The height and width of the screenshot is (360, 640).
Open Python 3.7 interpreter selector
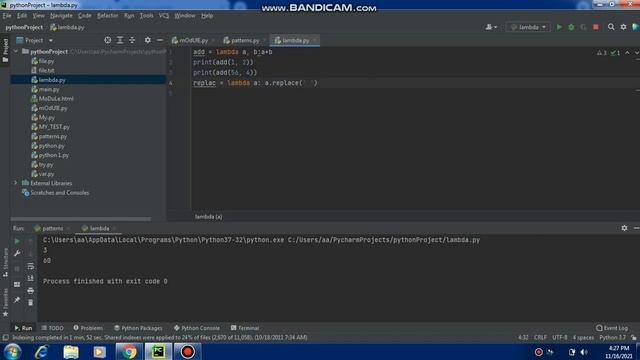pos(612,338)
